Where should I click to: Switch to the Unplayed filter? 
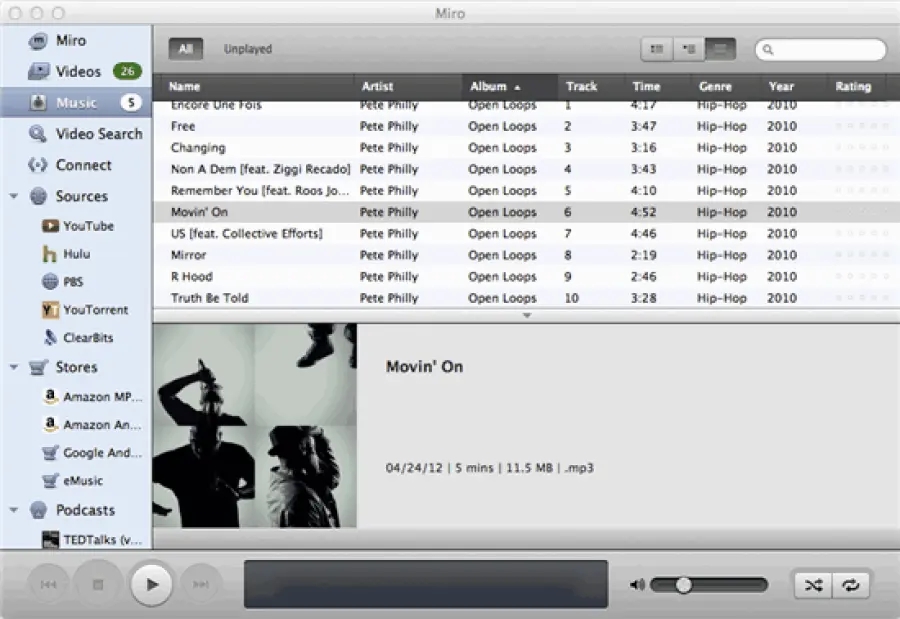247,49
